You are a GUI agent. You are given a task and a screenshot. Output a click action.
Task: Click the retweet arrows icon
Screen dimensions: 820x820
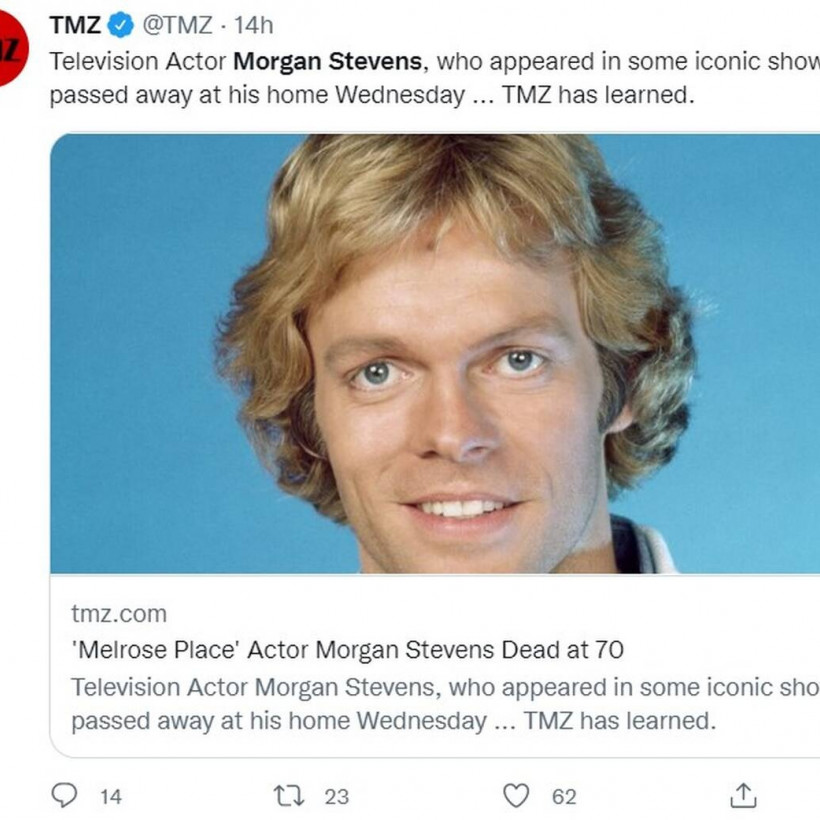[x=288, y=795]
